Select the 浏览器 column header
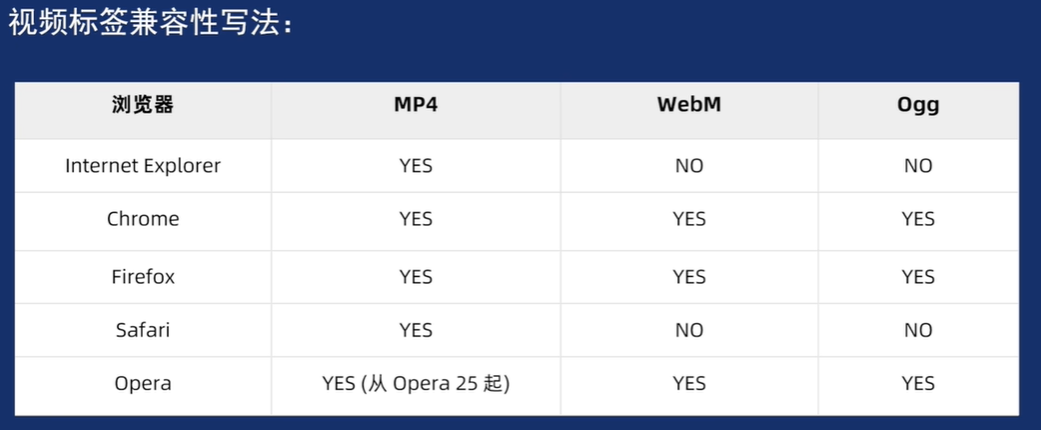The image size is (1041, 430). [143, 105]
